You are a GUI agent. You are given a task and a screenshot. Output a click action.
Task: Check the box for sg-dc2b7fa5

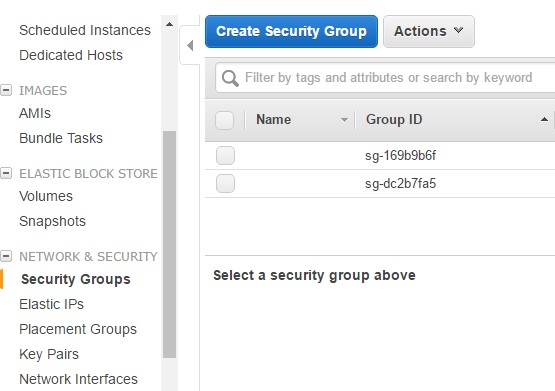(225, 183)
